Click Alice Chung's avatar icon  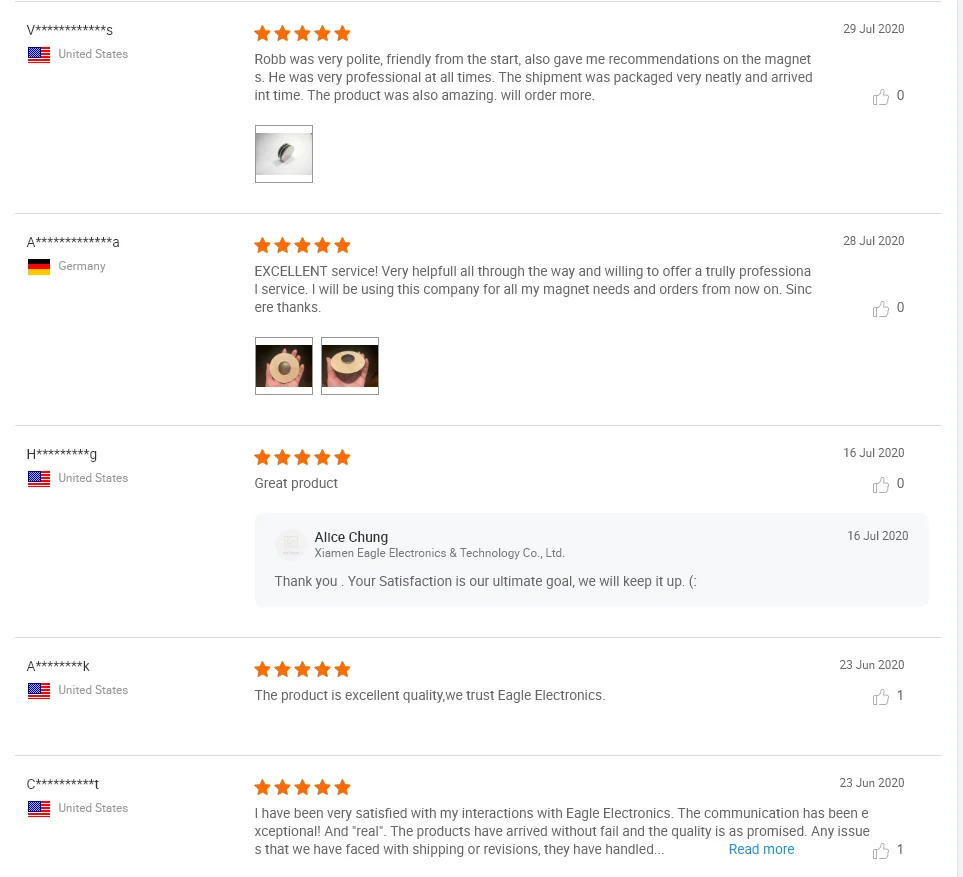coord(291,545)
